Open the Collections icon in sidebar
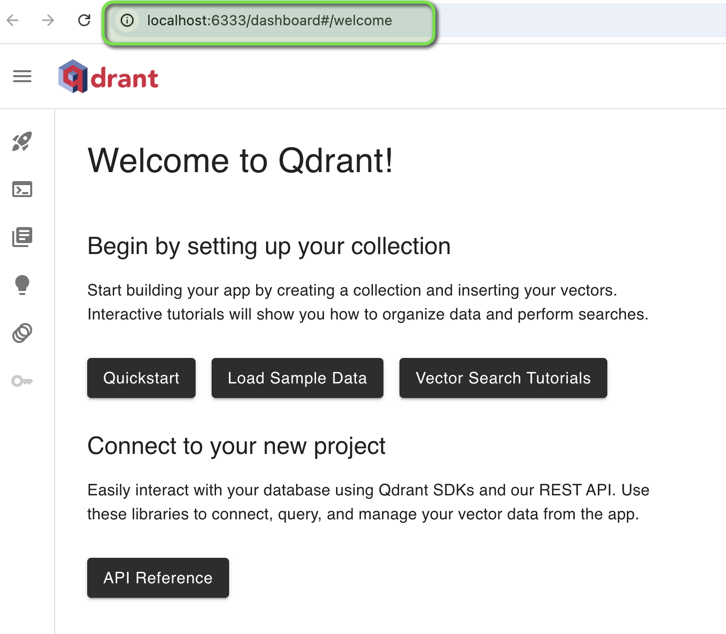726x634 pixels. [x=22, y=237]
